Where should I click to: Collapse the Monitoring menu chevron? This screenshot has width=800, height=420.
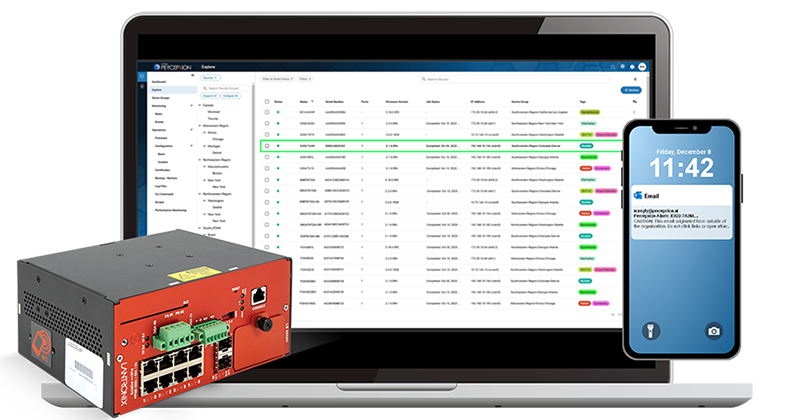191,106
